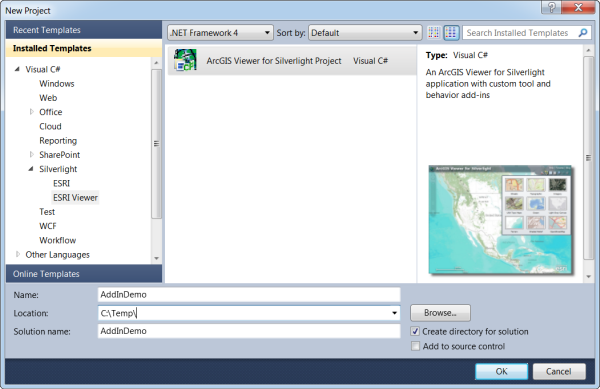Collapse the Visual C# tree node
The width and height of the screenshot is (600, 389).
17,69
